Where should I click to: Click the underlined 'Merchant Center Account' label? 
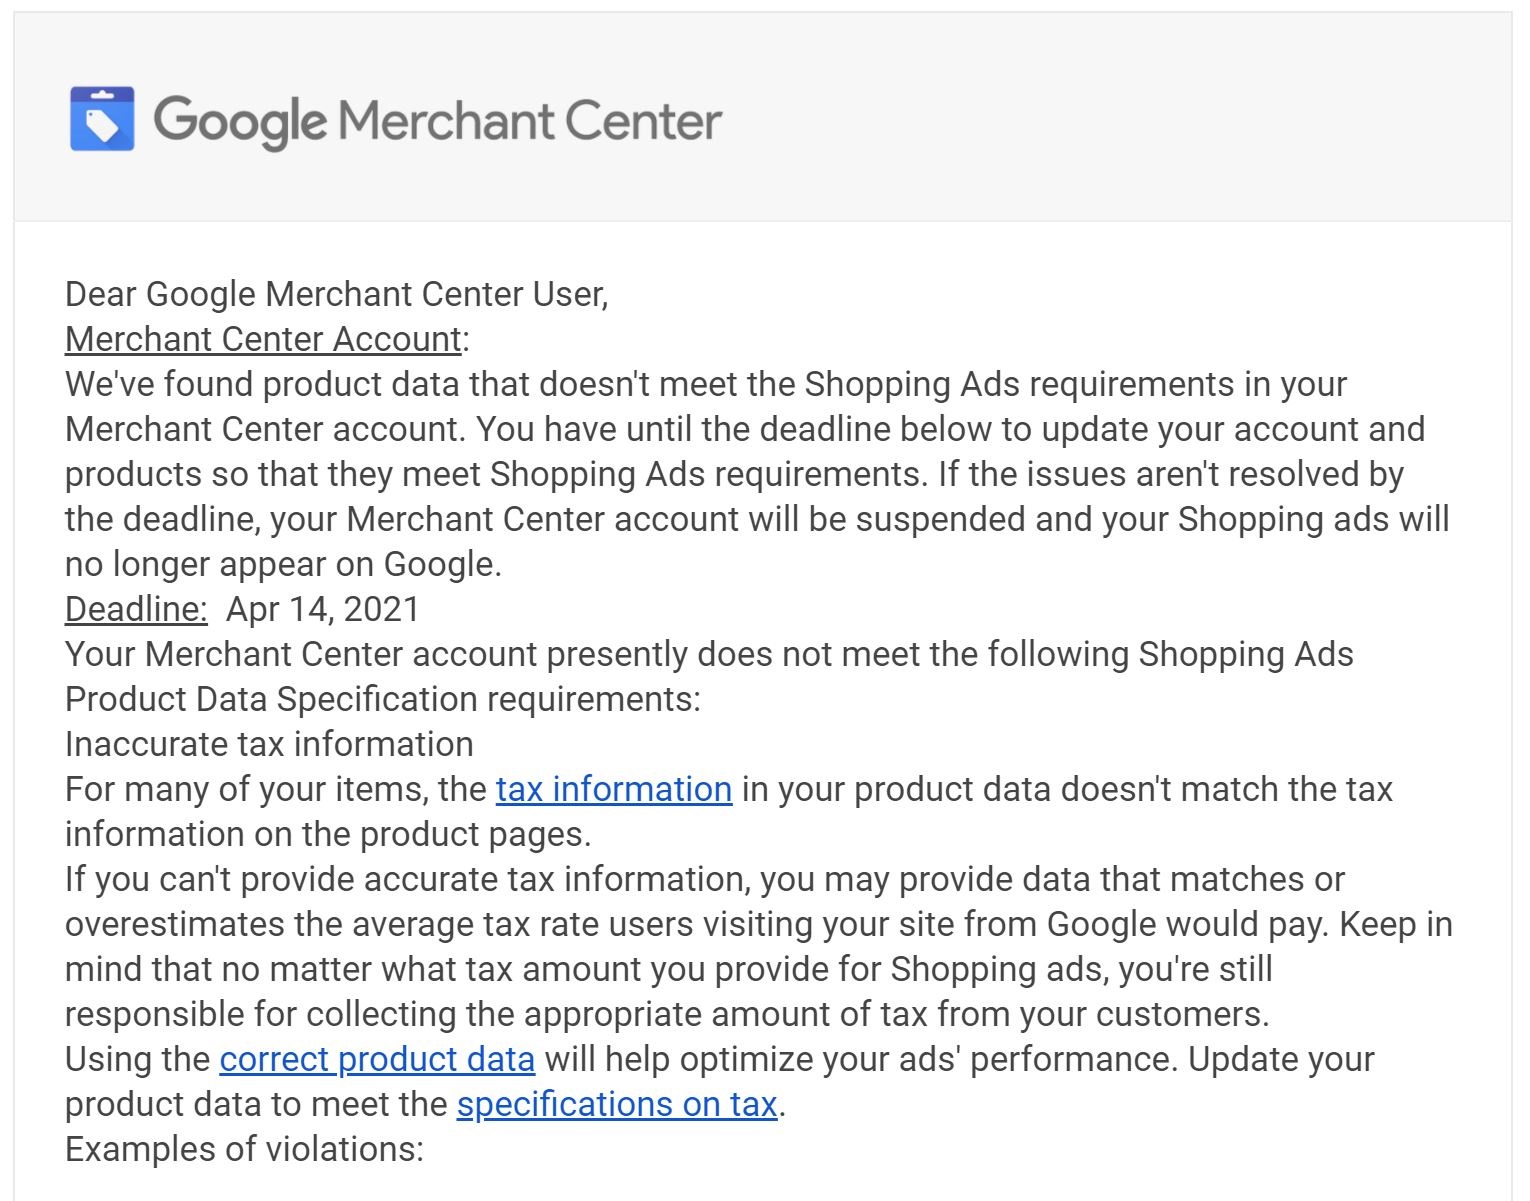click(x=263, y=339)
